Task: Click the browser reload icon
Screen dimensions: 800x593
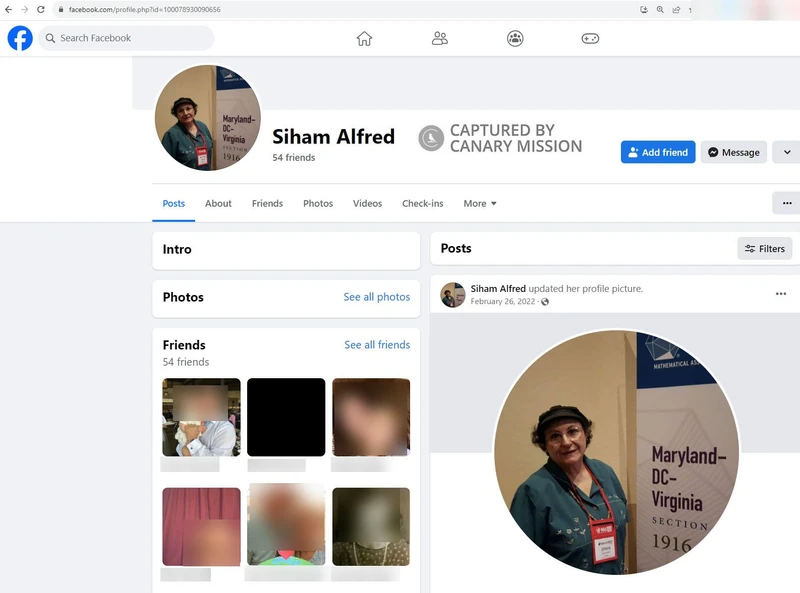Action: (39, 9)
